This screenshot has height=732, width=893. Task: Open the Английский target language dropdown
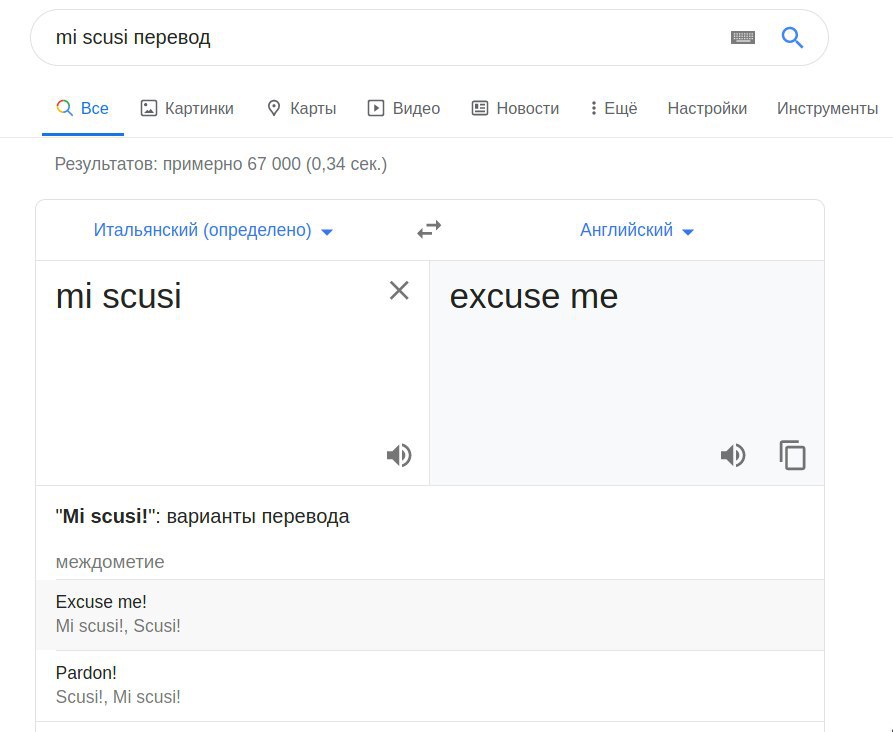click(x=637, y=230)
